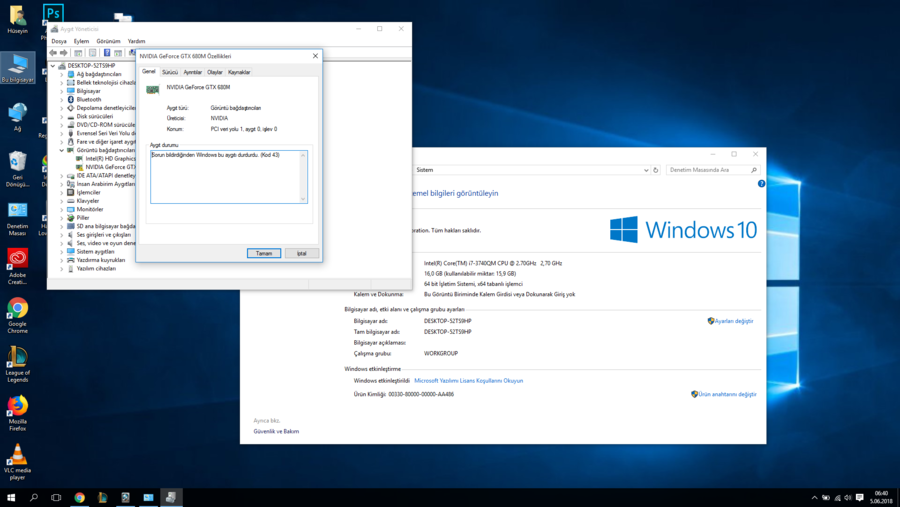The height and width of the screenshot is (507, 900).
Task: Open the Olaylar tab
Action: click(214, 72)
